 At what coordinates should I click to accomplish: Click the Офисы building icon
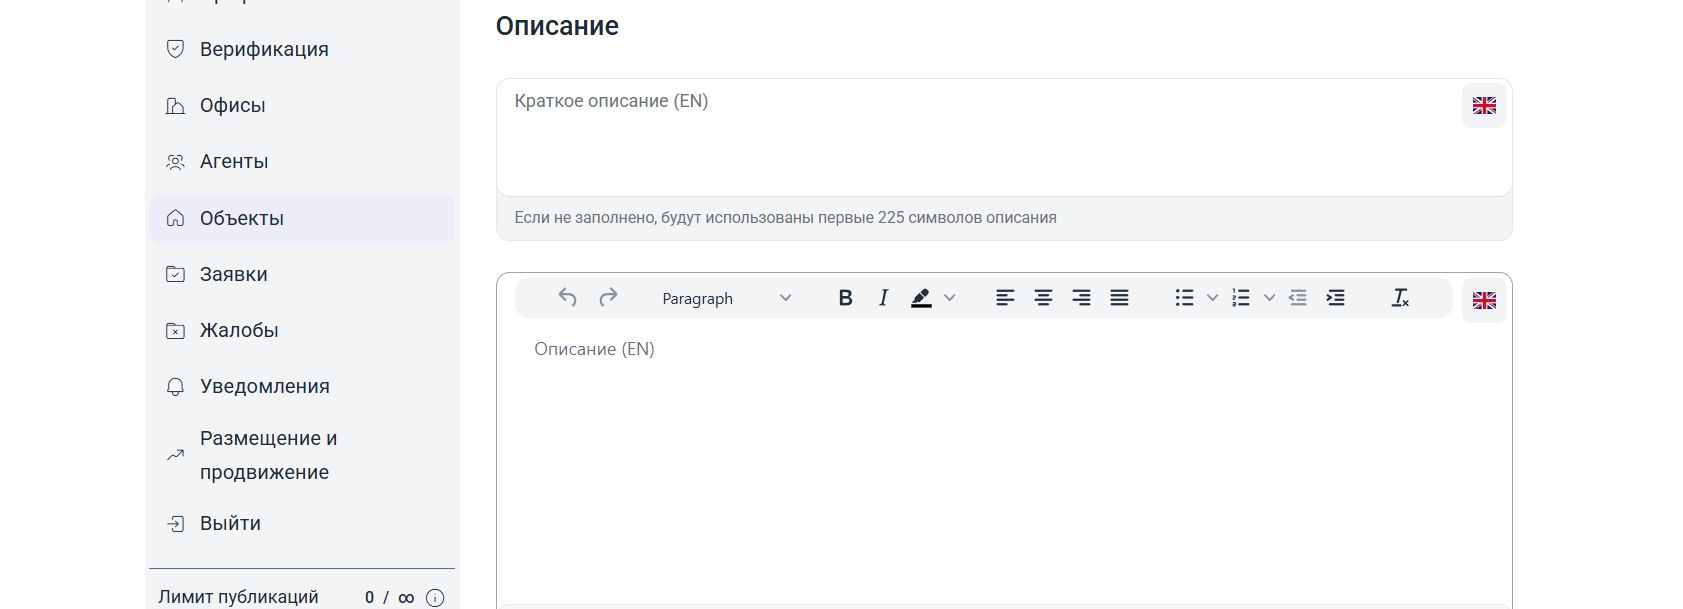(175, 105)
